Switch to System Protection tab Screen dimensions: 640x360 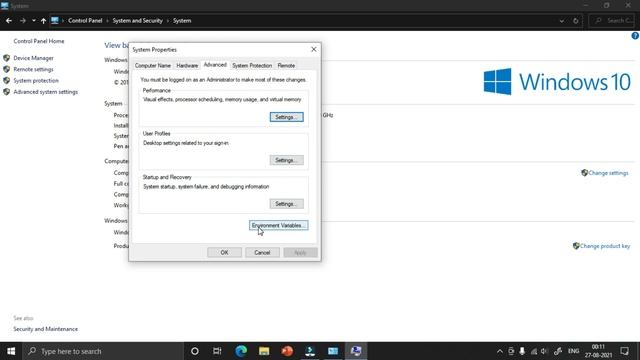[x=252, y=65]
